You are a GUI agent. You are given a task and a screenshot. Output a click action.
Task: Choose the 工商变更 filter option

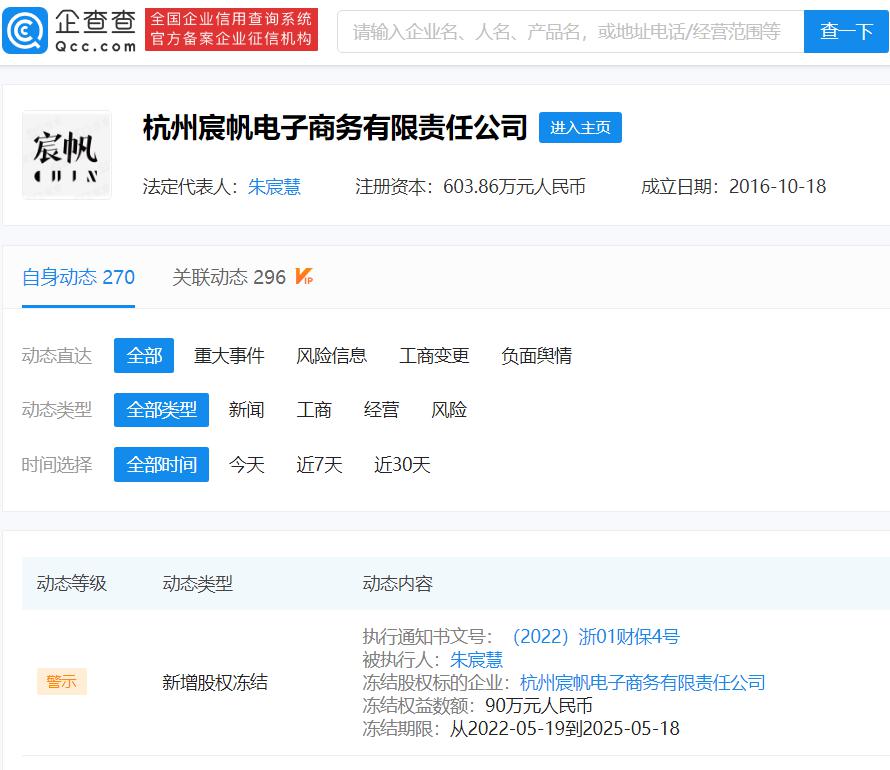pyautogui.click(x=434, y=356)
